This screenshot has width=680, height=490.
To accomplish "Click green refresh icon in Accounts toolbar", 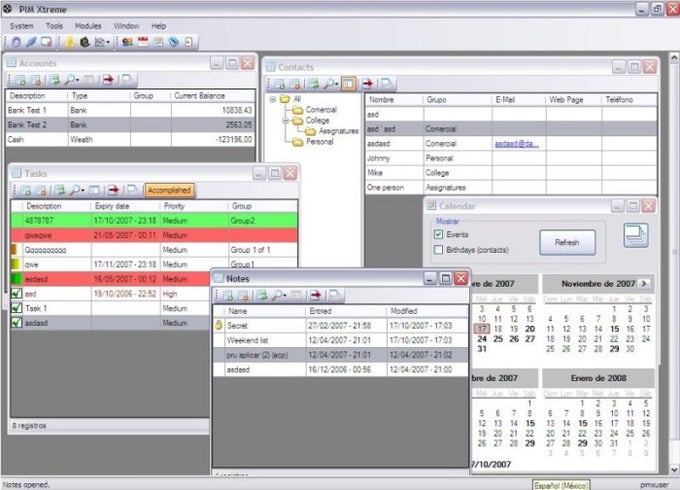I will (x=54, y=80).
